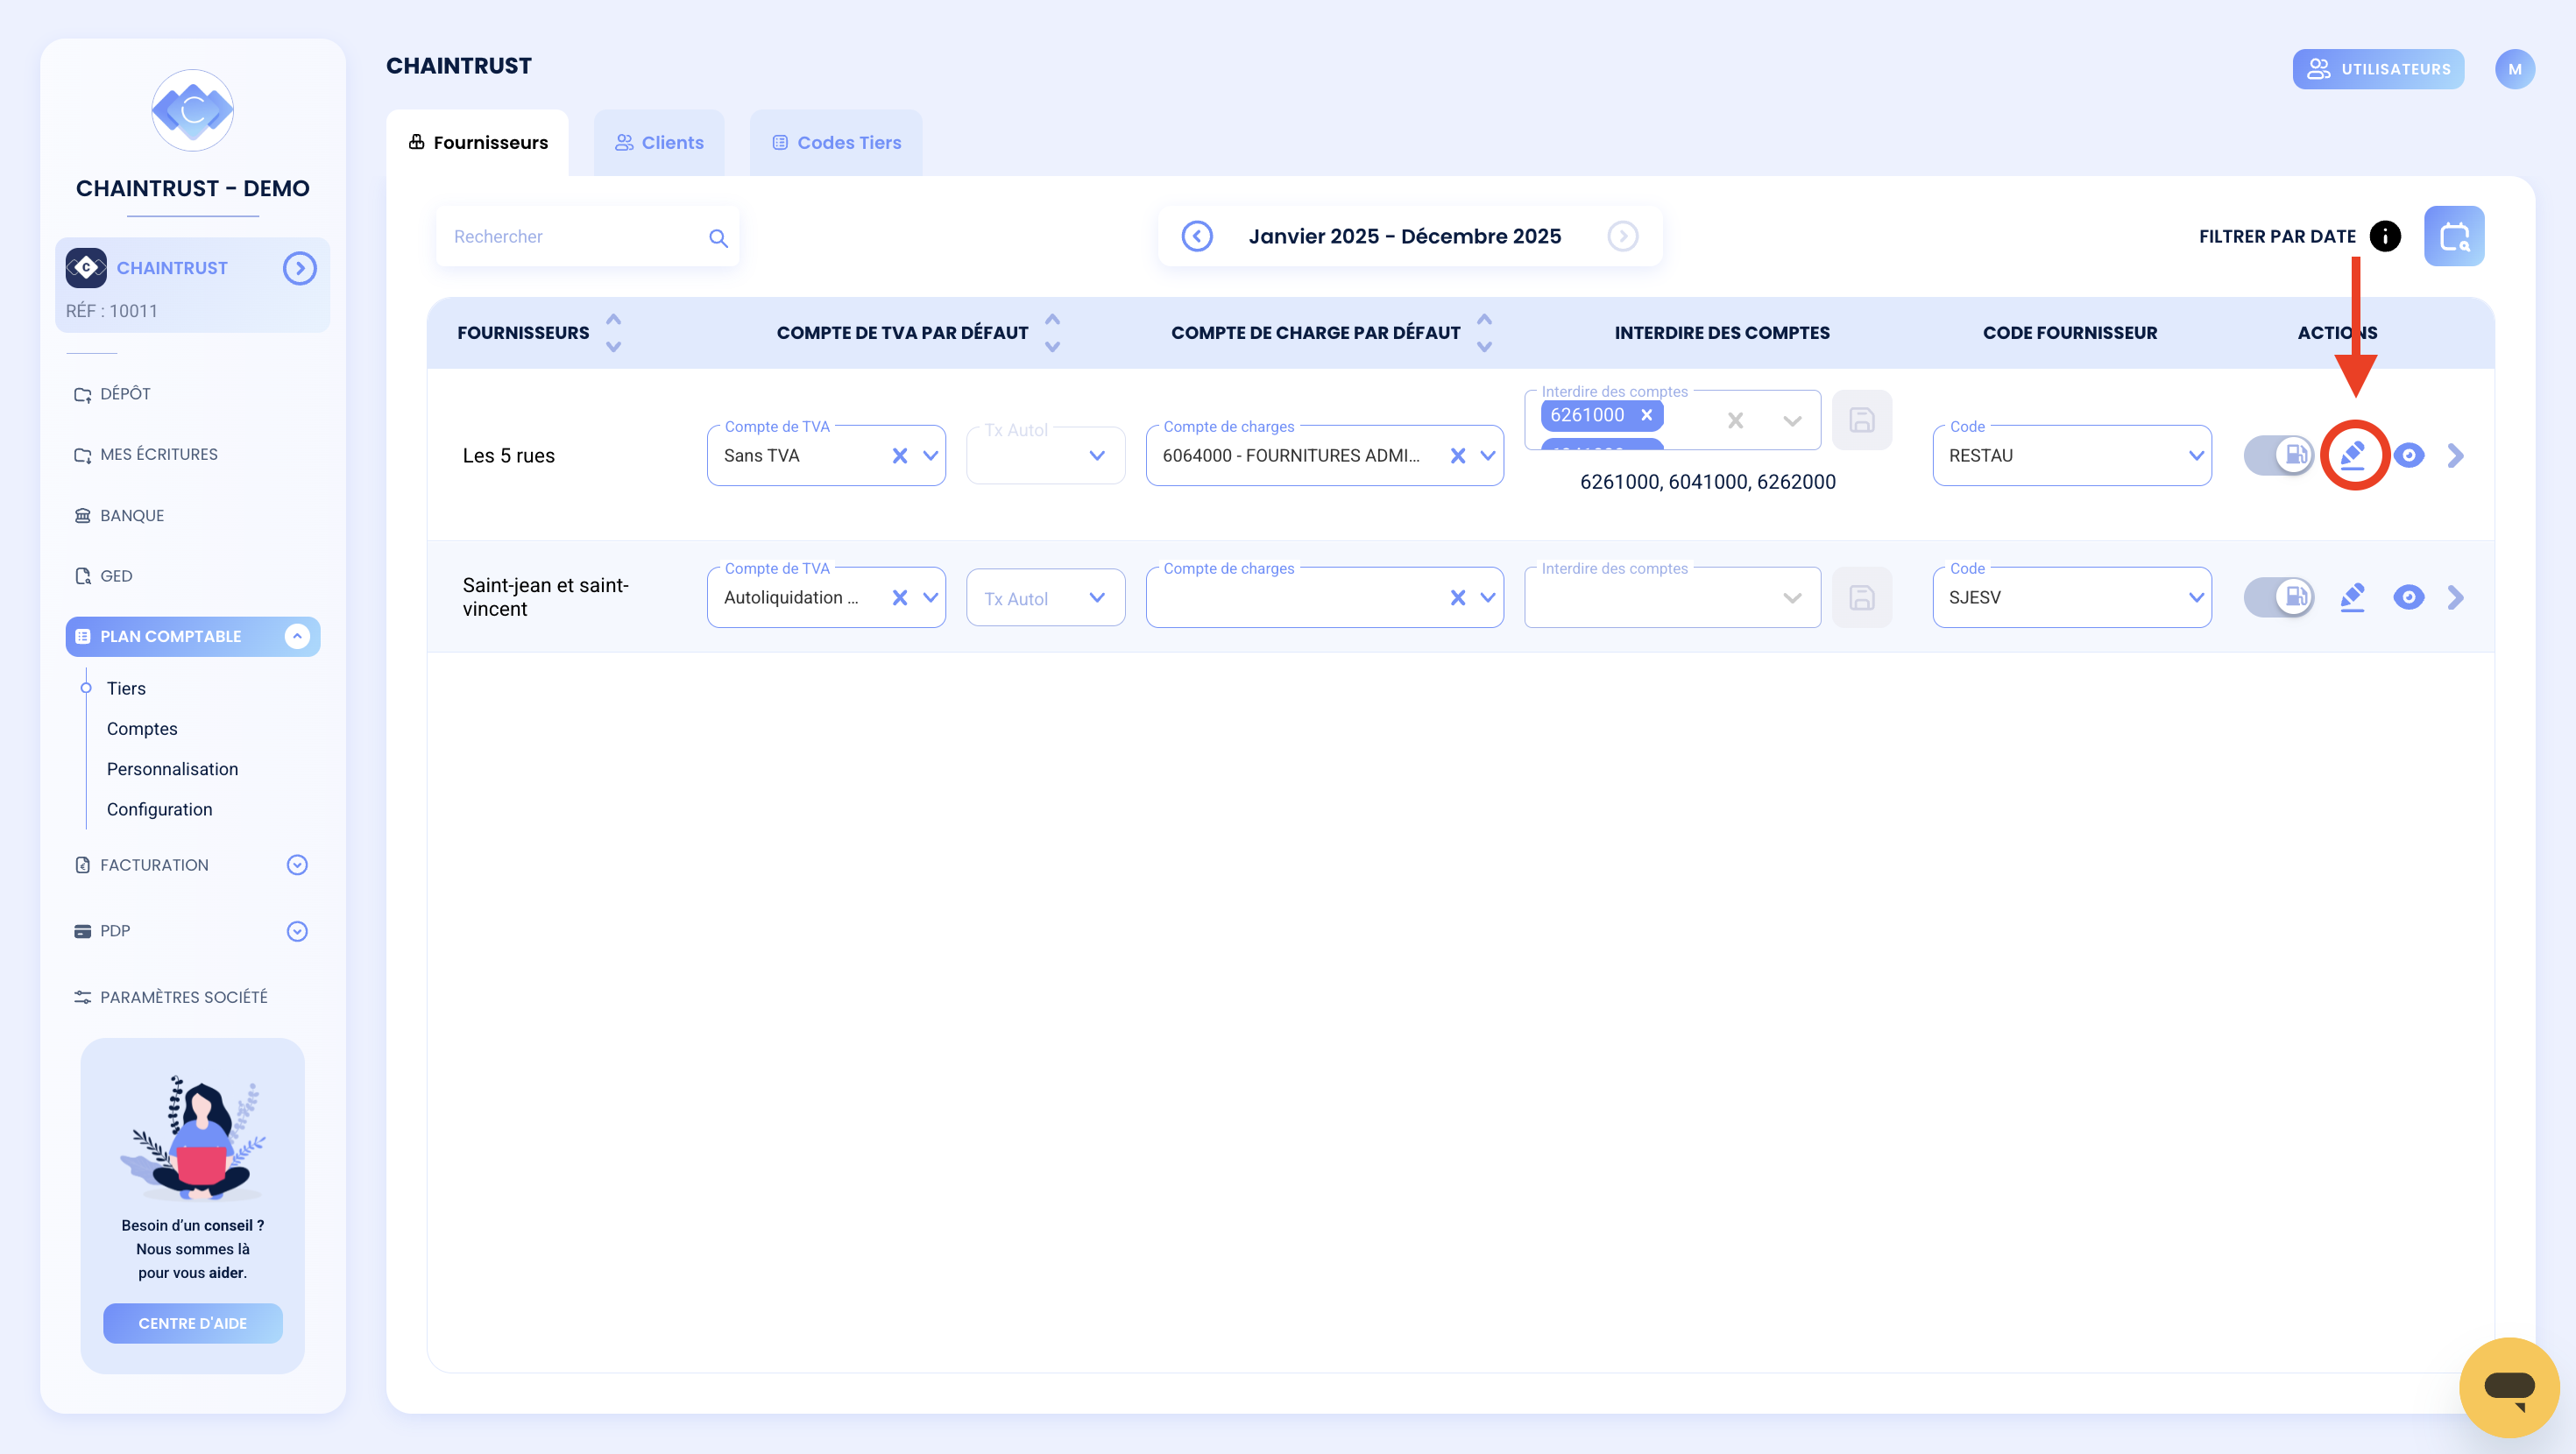Click the eye icon for Saint-jean et saint-vincent

tap(2408, 597)
